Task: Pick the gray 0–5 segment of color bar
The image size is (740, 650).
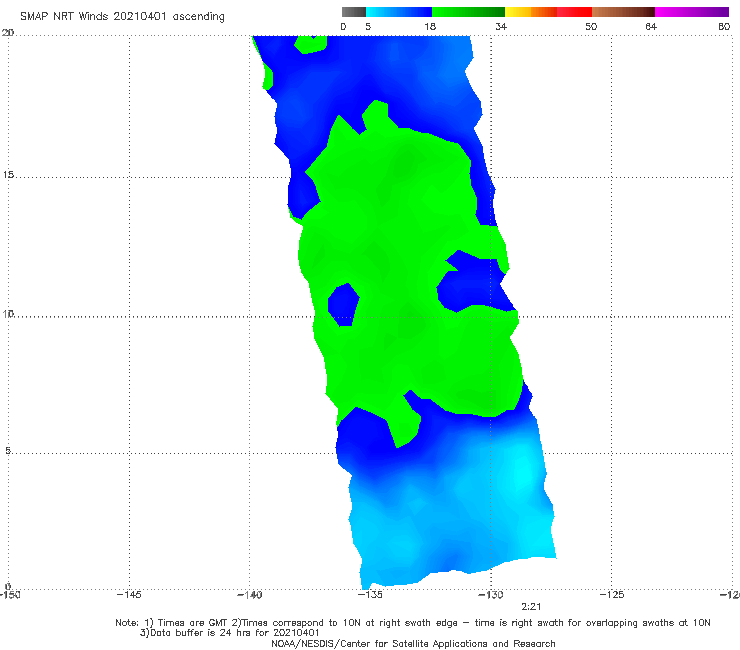Action: coord(354,12)
